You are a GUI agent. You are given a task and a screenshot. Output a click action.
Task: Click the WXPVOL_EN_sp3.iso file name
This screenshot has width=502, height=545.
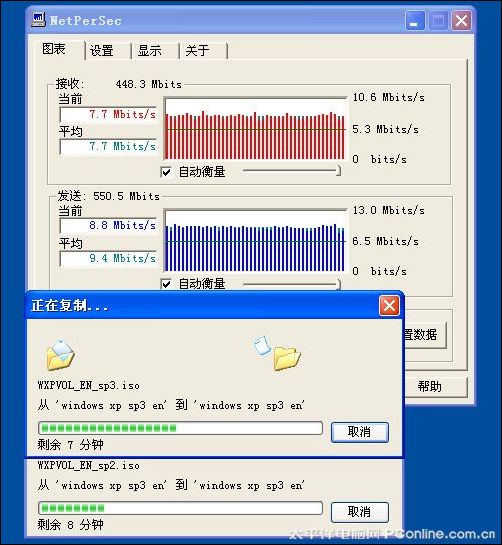click(x=89, y=385)
